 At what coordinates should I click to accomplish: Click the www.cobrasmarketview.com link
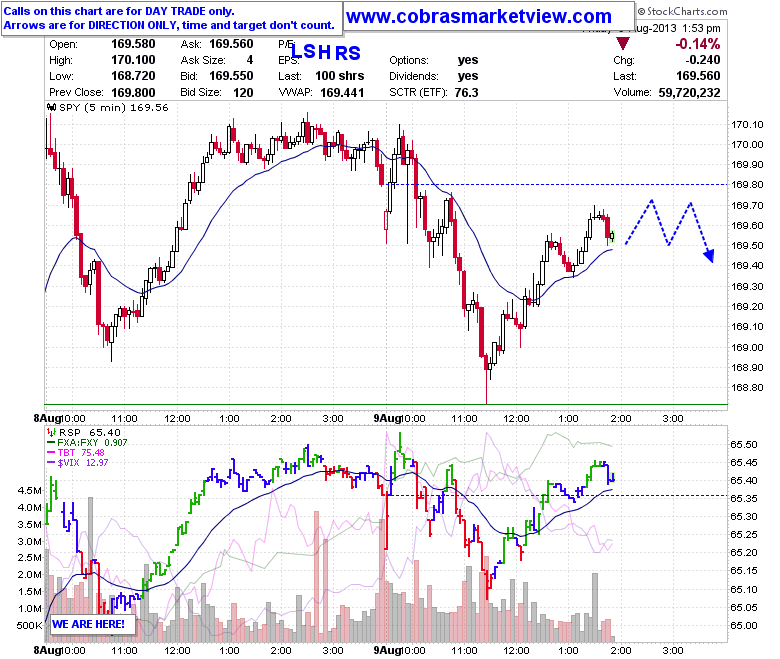pyautogui.click(x=479, y=16)
